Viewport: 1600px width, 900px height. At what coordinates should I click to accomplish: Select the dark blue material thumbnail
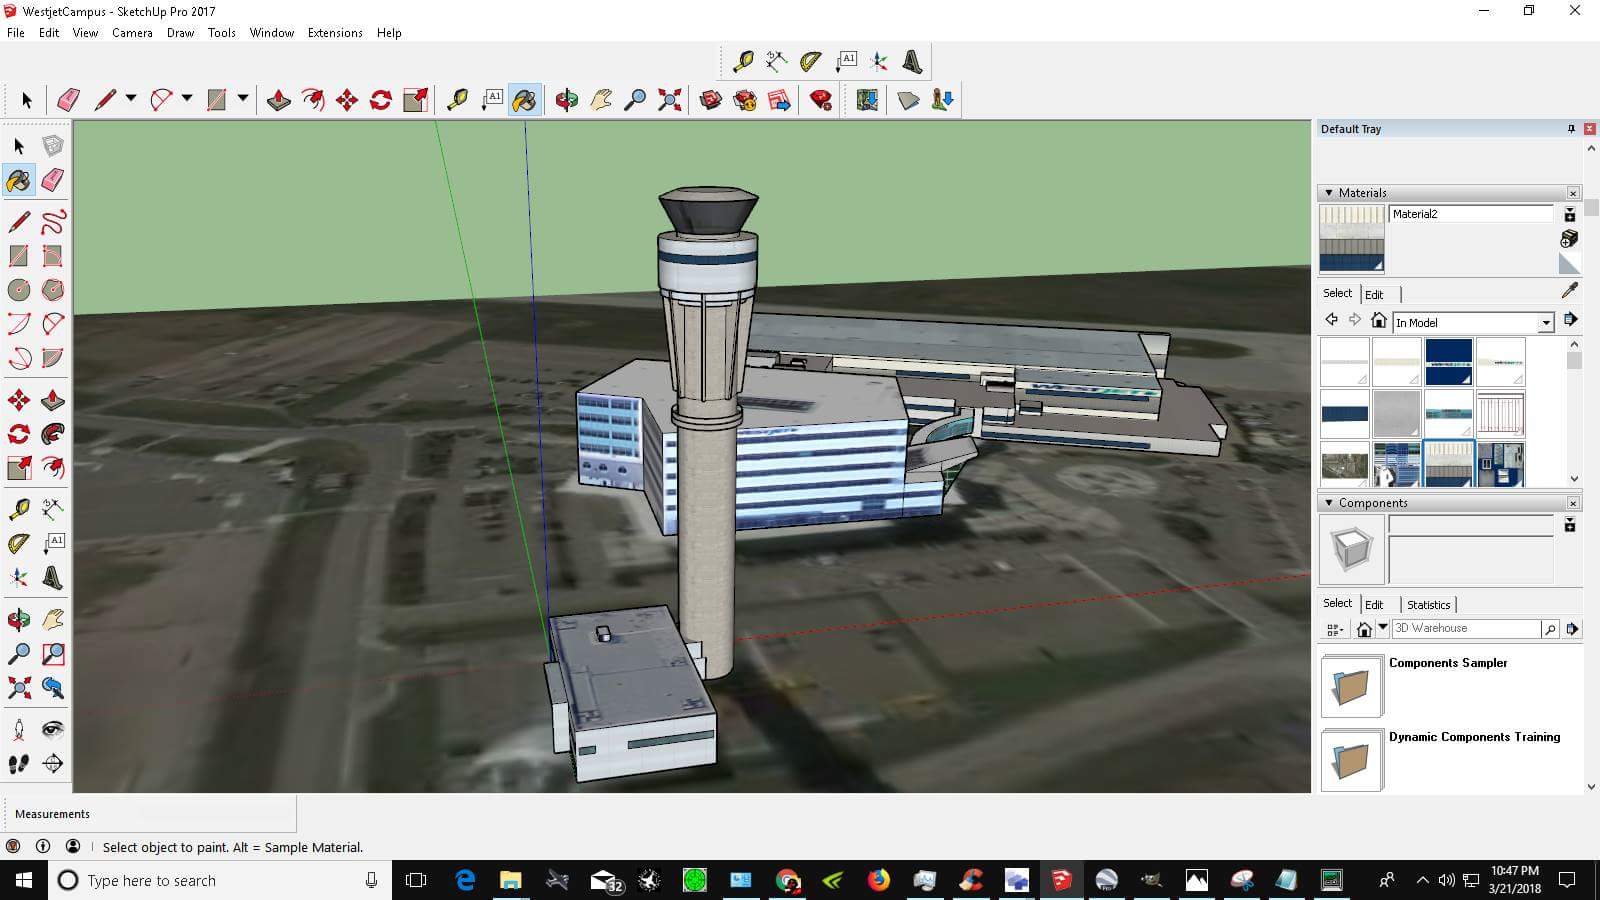(1448, 360)
